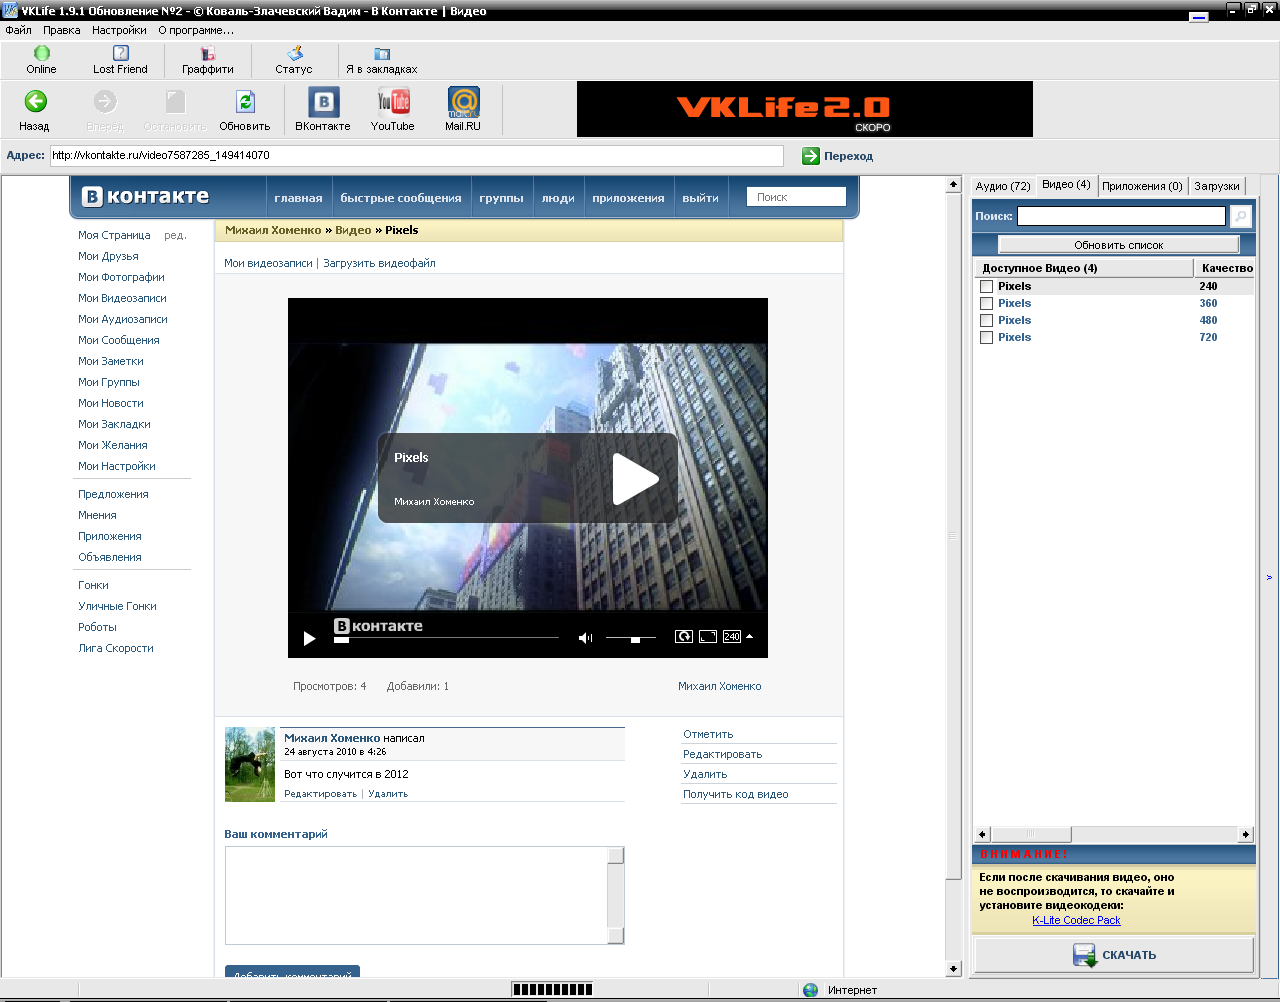Click the video progress seek bar
This screenshot has height=1002, width=1280.
(x=446, y=638)
